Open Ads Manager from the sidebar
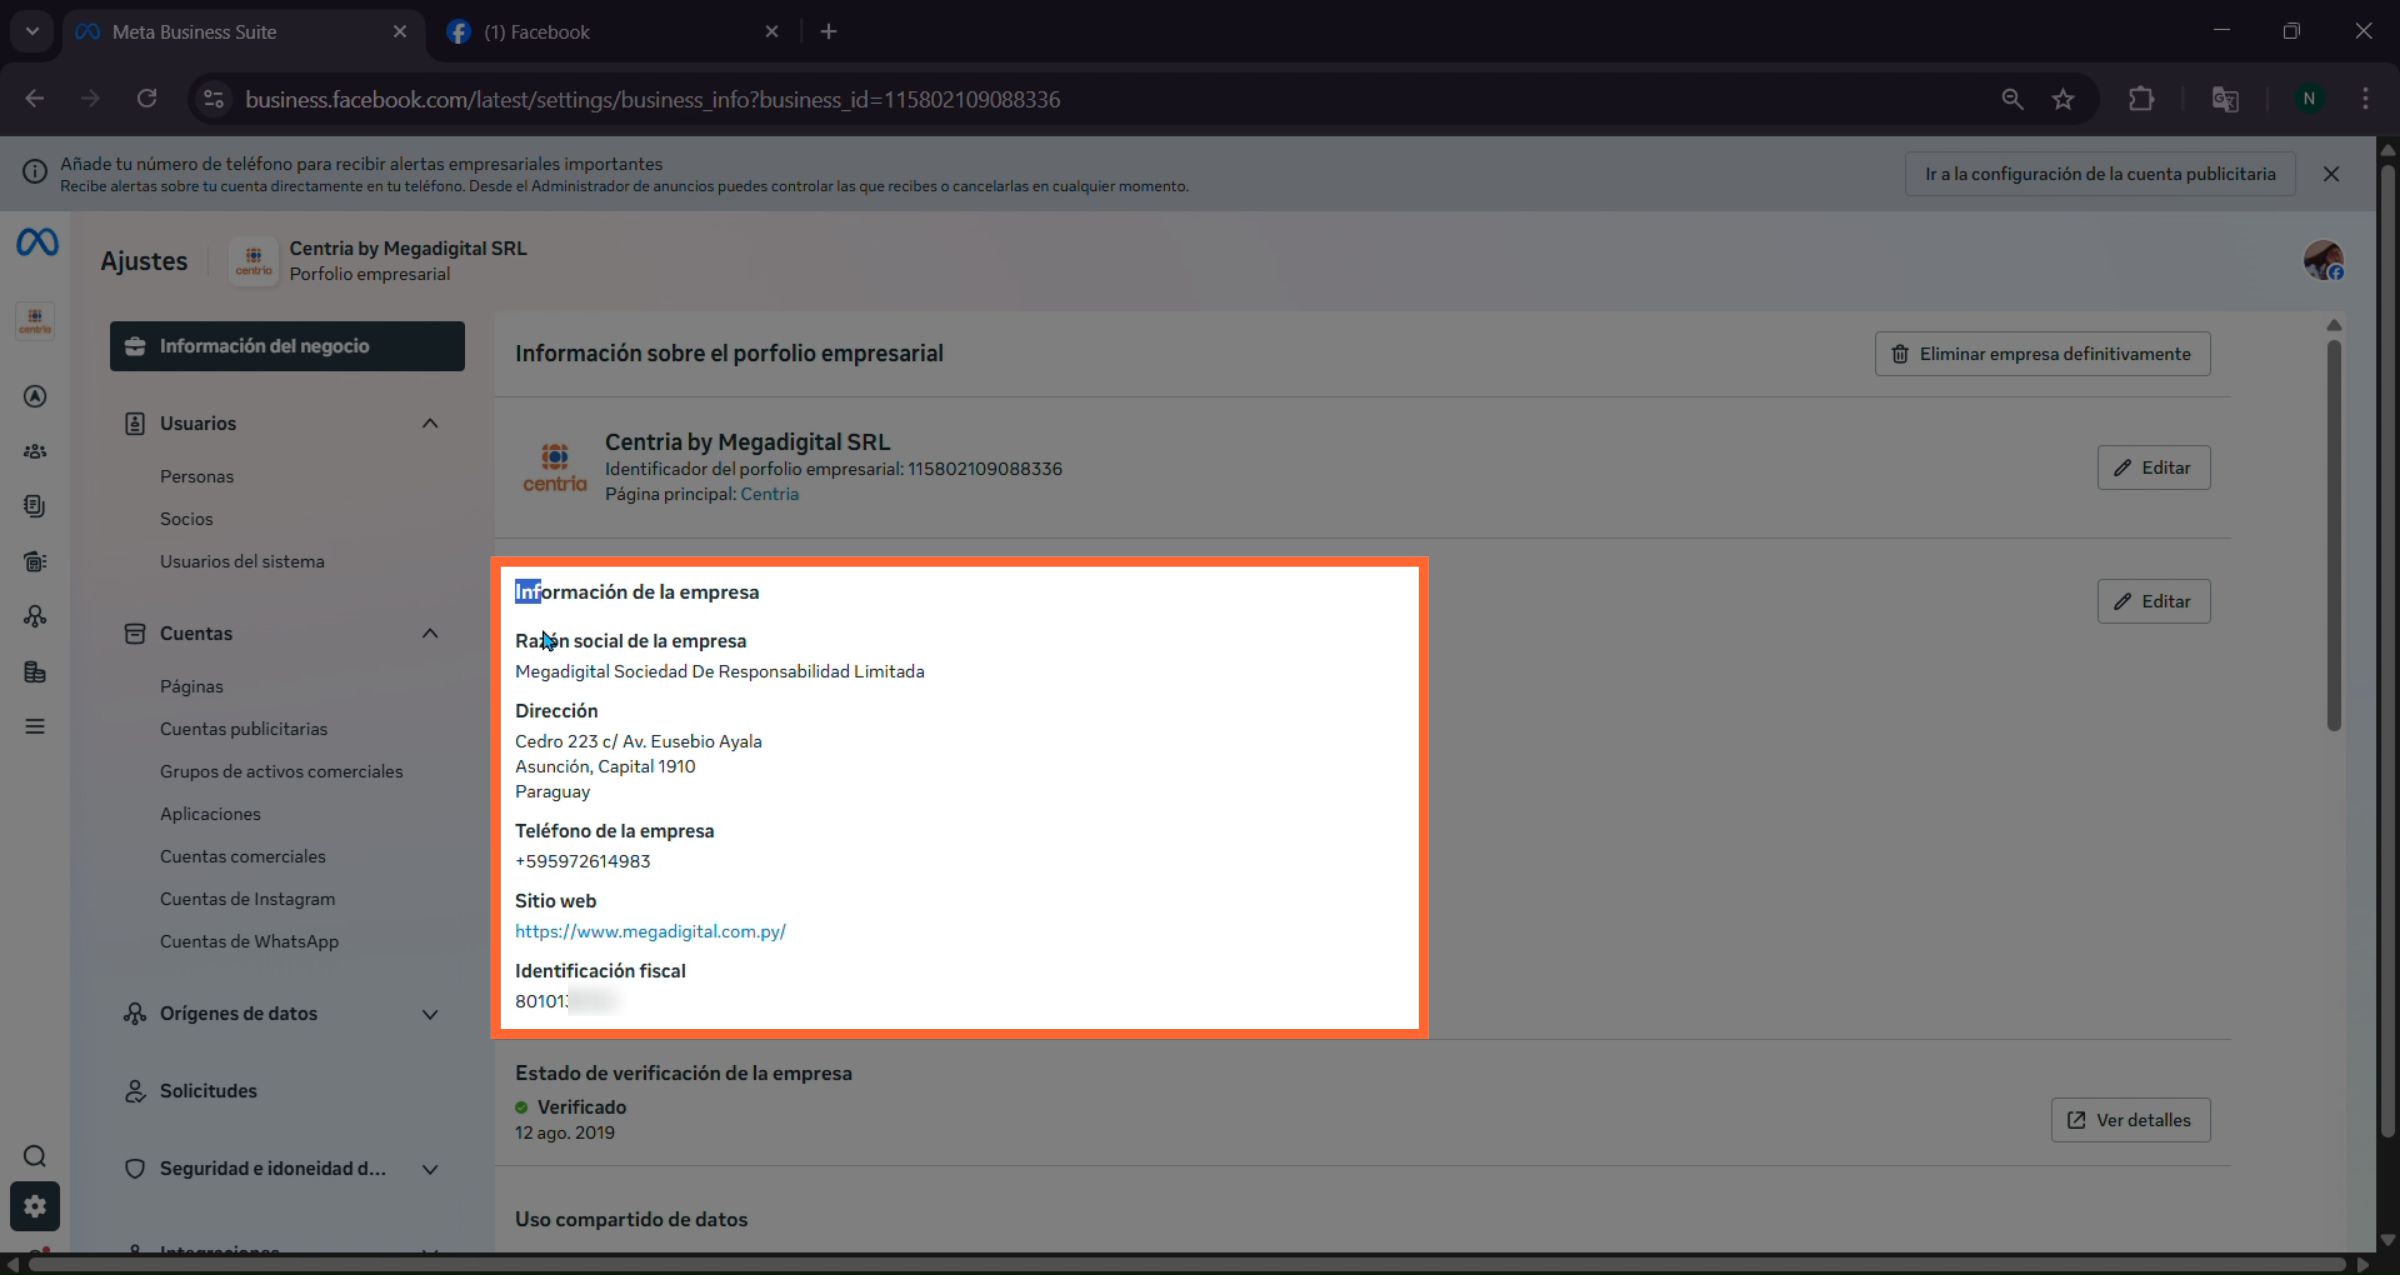The height and width of the screenshot is (1275, 2400). 35,396
